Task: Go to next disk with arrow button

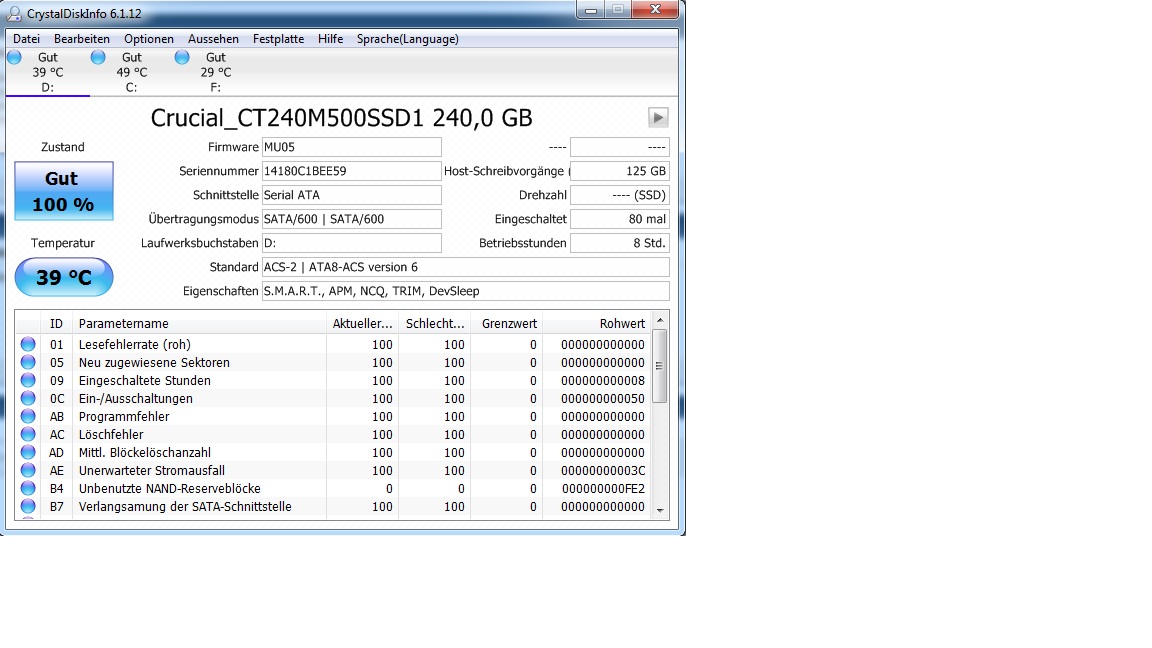Action: coord(658,118)
